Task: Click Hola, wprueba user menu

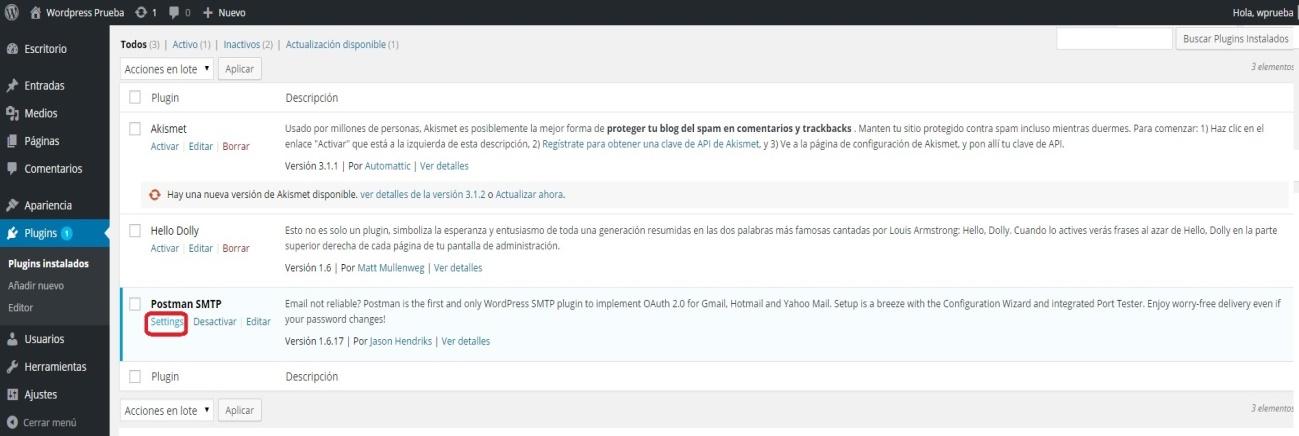Action: click(1264, 12)
